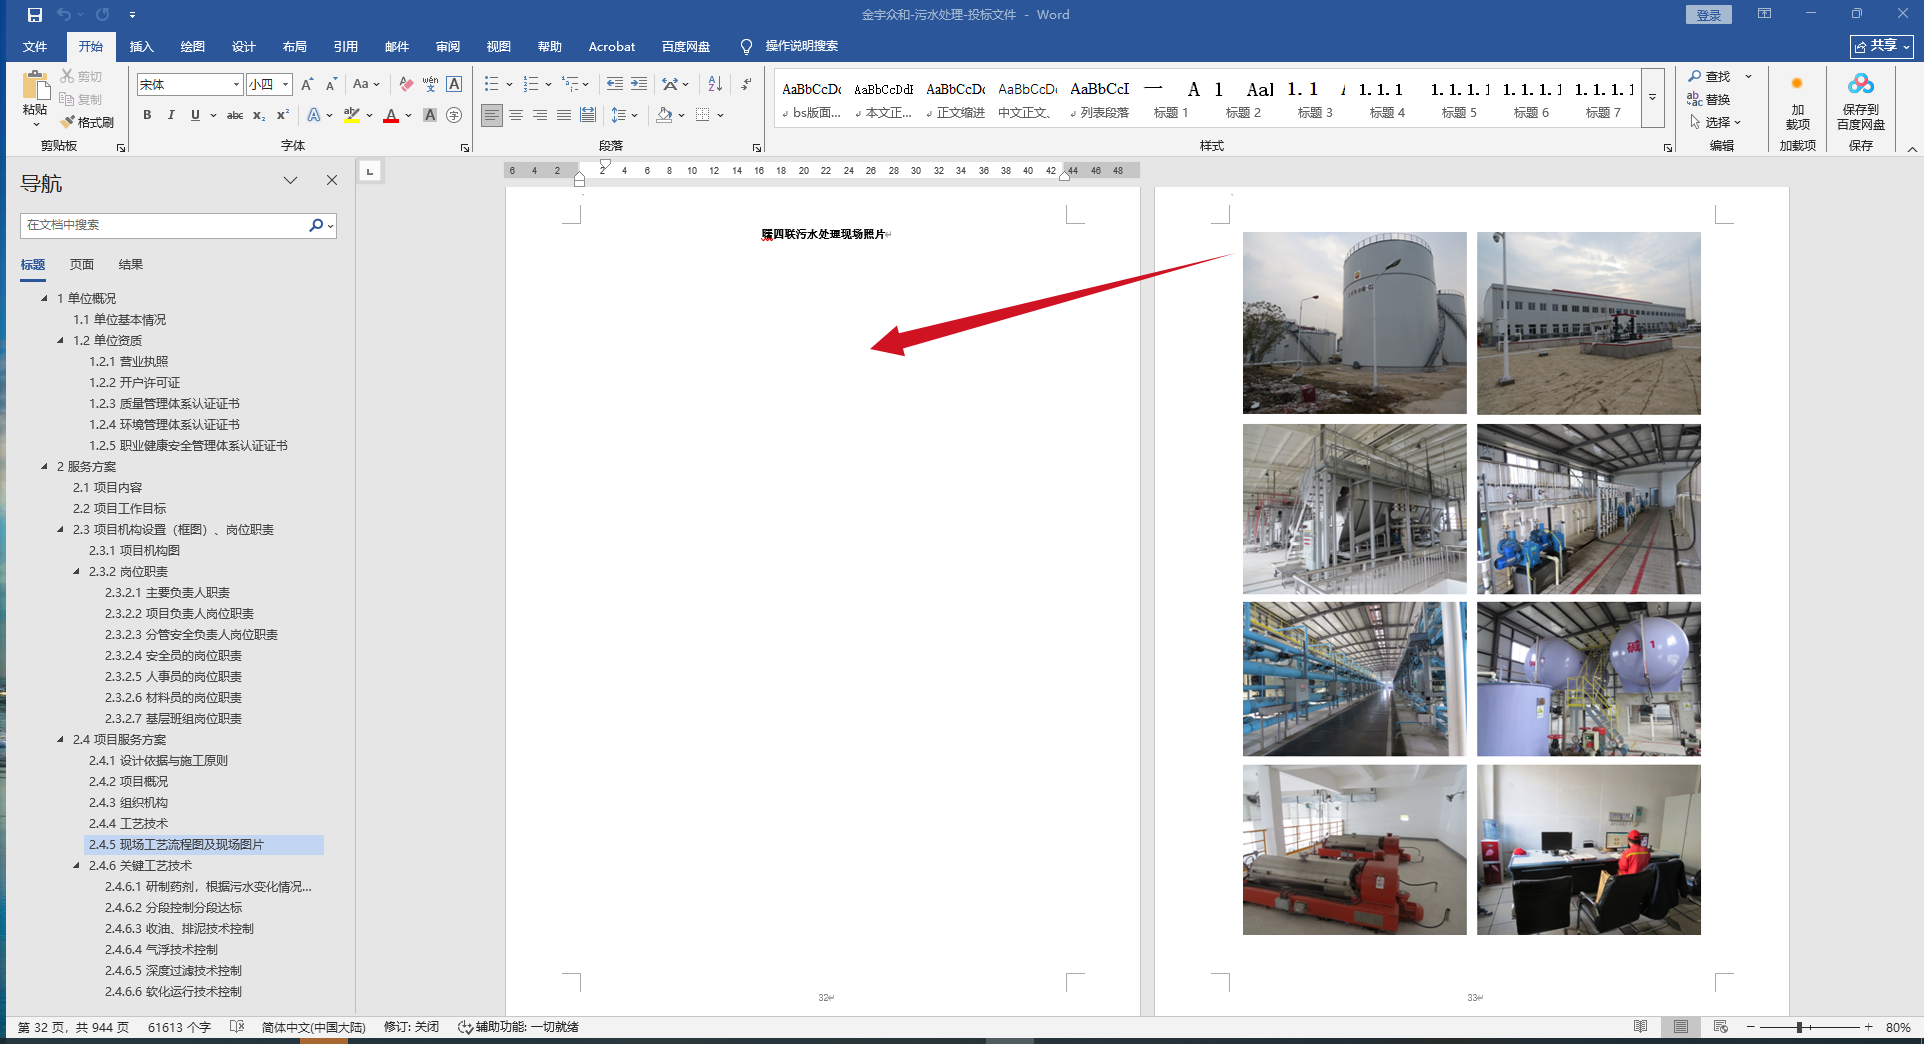Collapse the 2.4 项目服务方案 heading
Image resolution: width=1924 pixels, height=1044 pixels.
61,740
